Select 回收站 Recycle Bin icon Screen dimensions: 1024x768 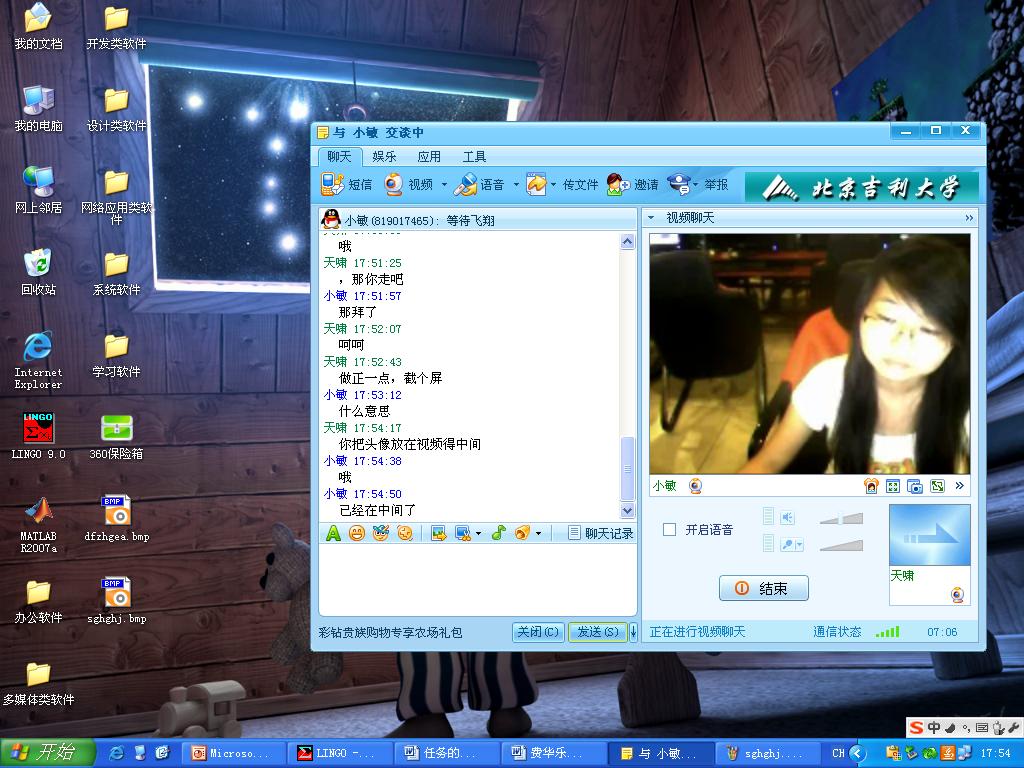pos(38,272)
